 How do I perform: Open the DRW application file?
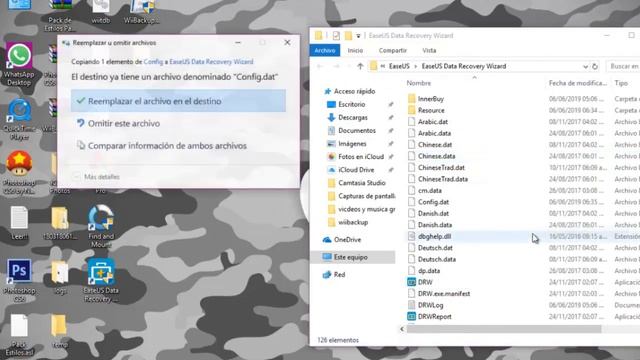click(x=425, y=282)
